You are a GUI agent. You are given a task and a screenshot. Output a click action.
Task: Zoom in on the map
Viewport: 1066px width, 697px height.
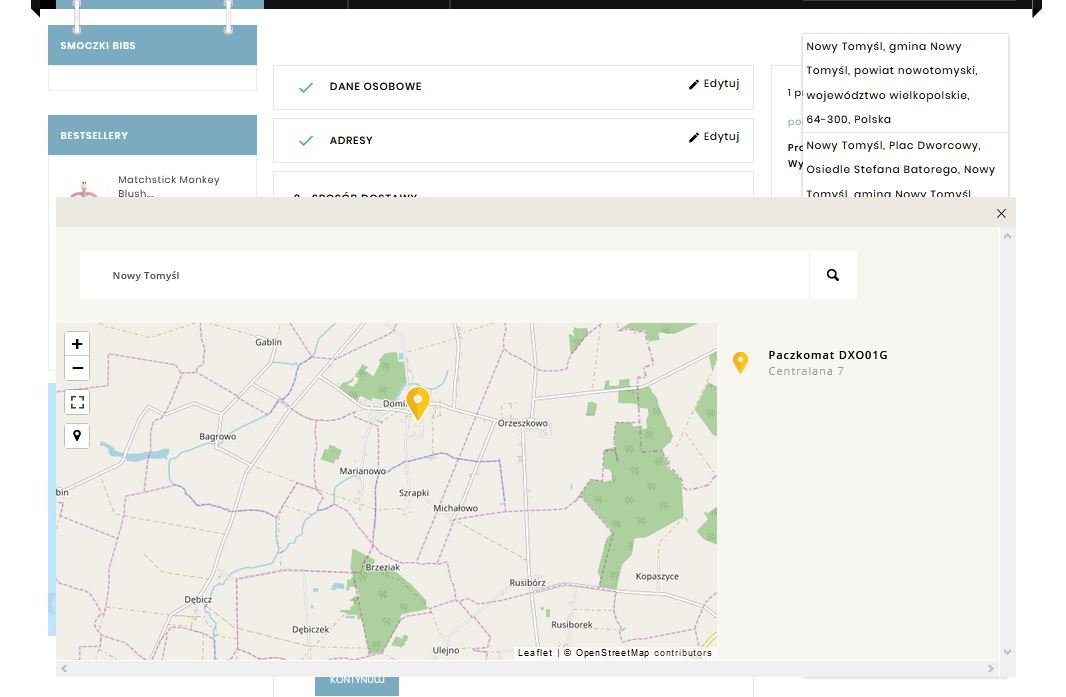point(77,344)
